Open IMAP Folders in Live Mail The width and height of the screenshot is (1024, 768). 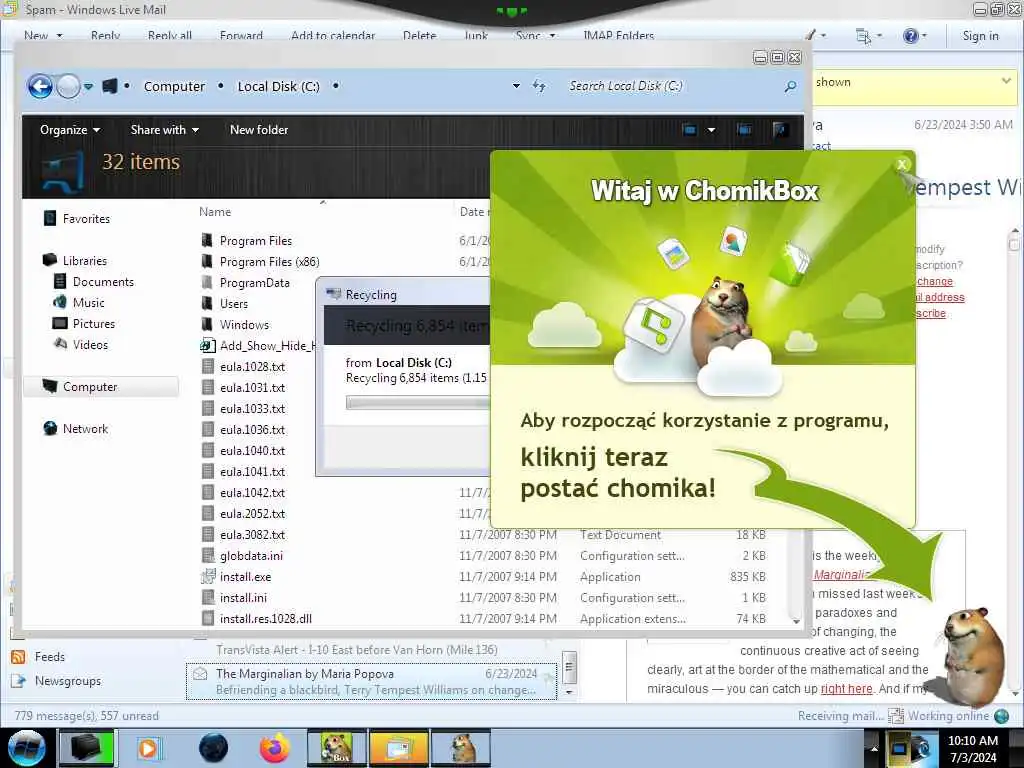[618, 36]
